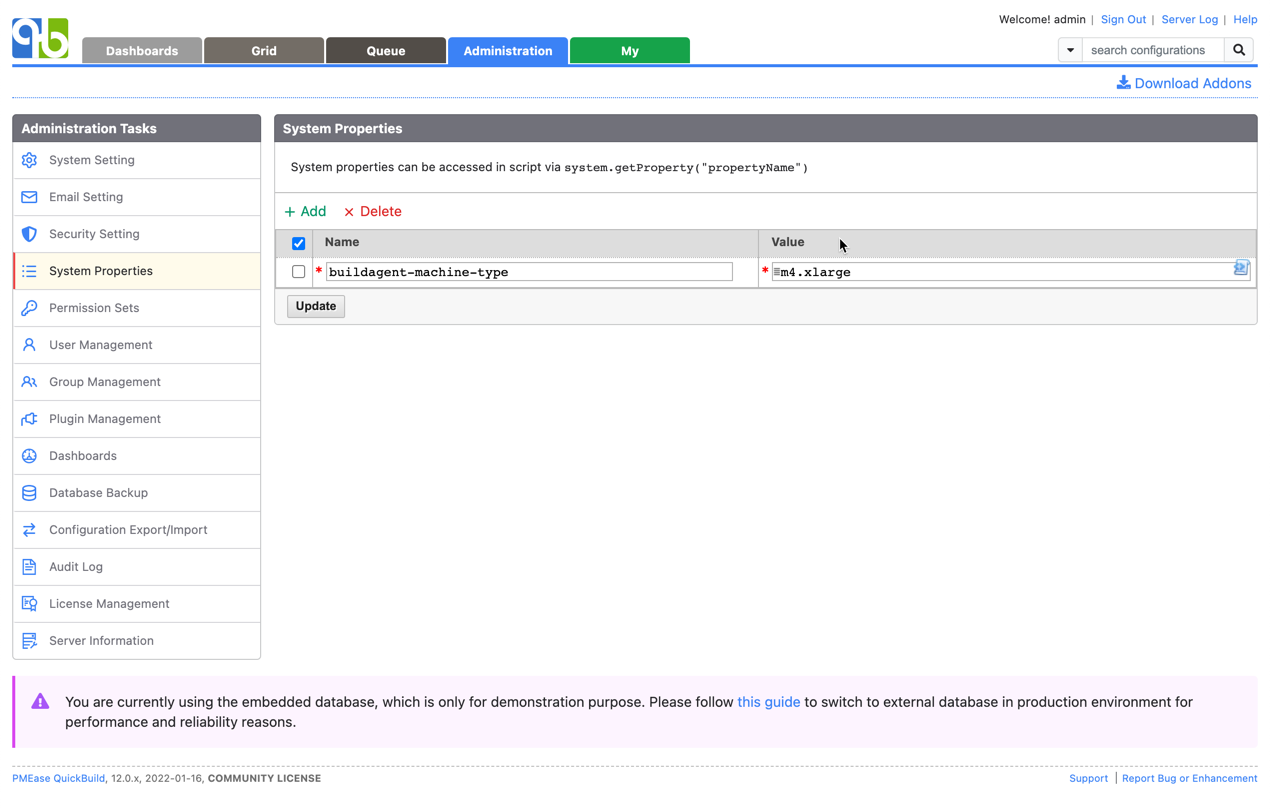Click the Add property button
Image resolution: width=1270 pixels, height=809 pixels.
tap(305, 211)
